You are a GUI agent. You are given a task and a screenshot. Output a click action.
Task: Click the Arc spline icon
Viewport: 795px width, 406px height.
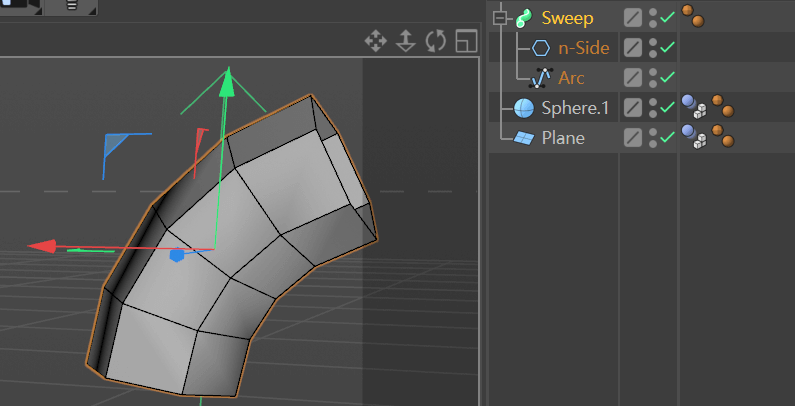(540, 78)
